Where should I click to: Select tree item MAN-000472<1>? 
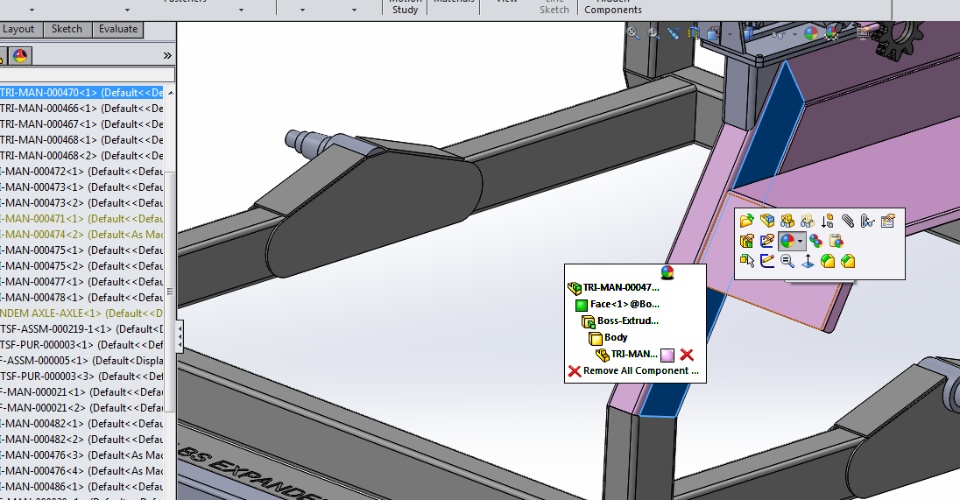tap(81, 172)
